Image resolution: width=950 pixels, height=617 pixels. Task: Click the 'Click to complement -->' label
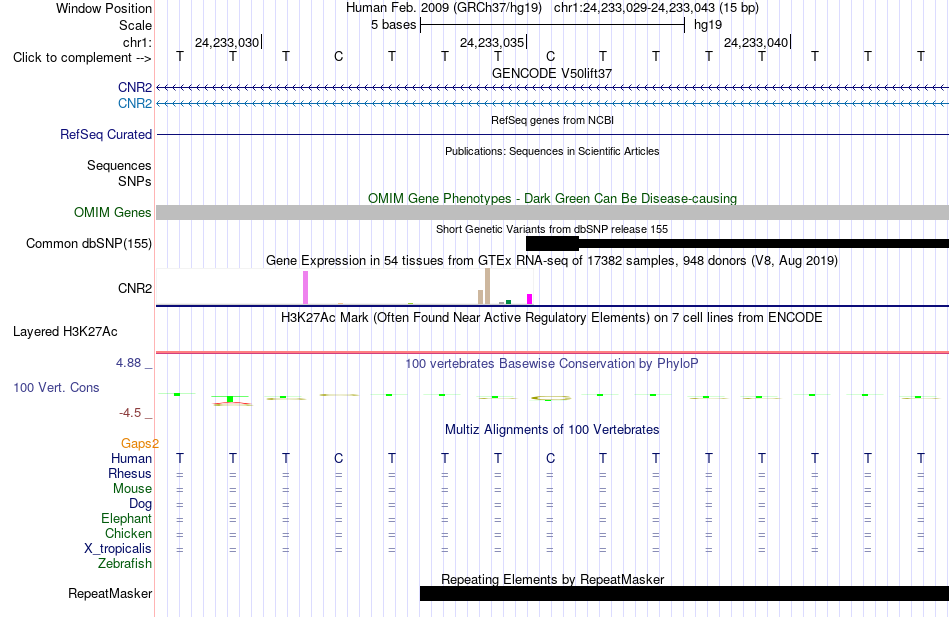pyautogui.click(x=82, y=58)
